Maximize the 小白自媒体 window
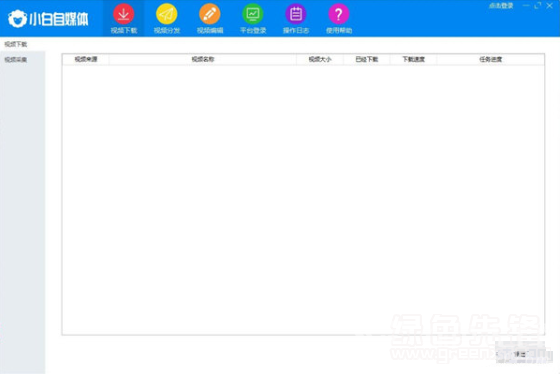 538,6
